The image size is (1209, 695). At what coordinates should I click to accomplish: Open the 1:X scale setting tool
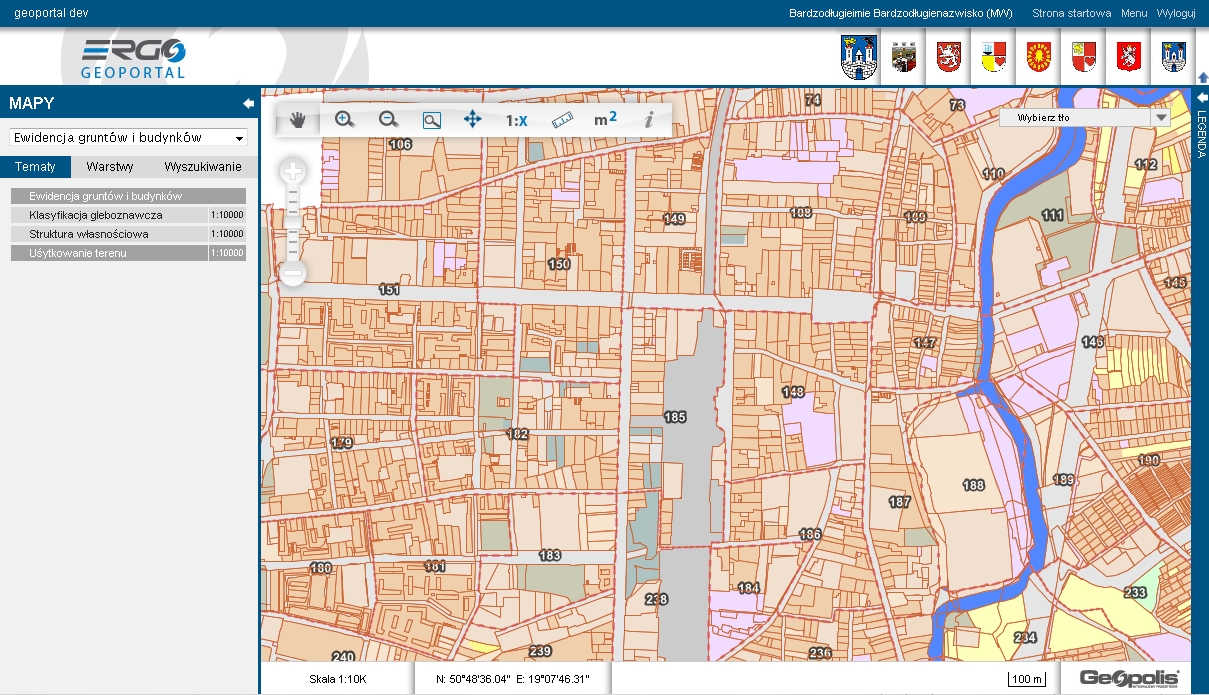pyautogui.click(x=516, y=120)
